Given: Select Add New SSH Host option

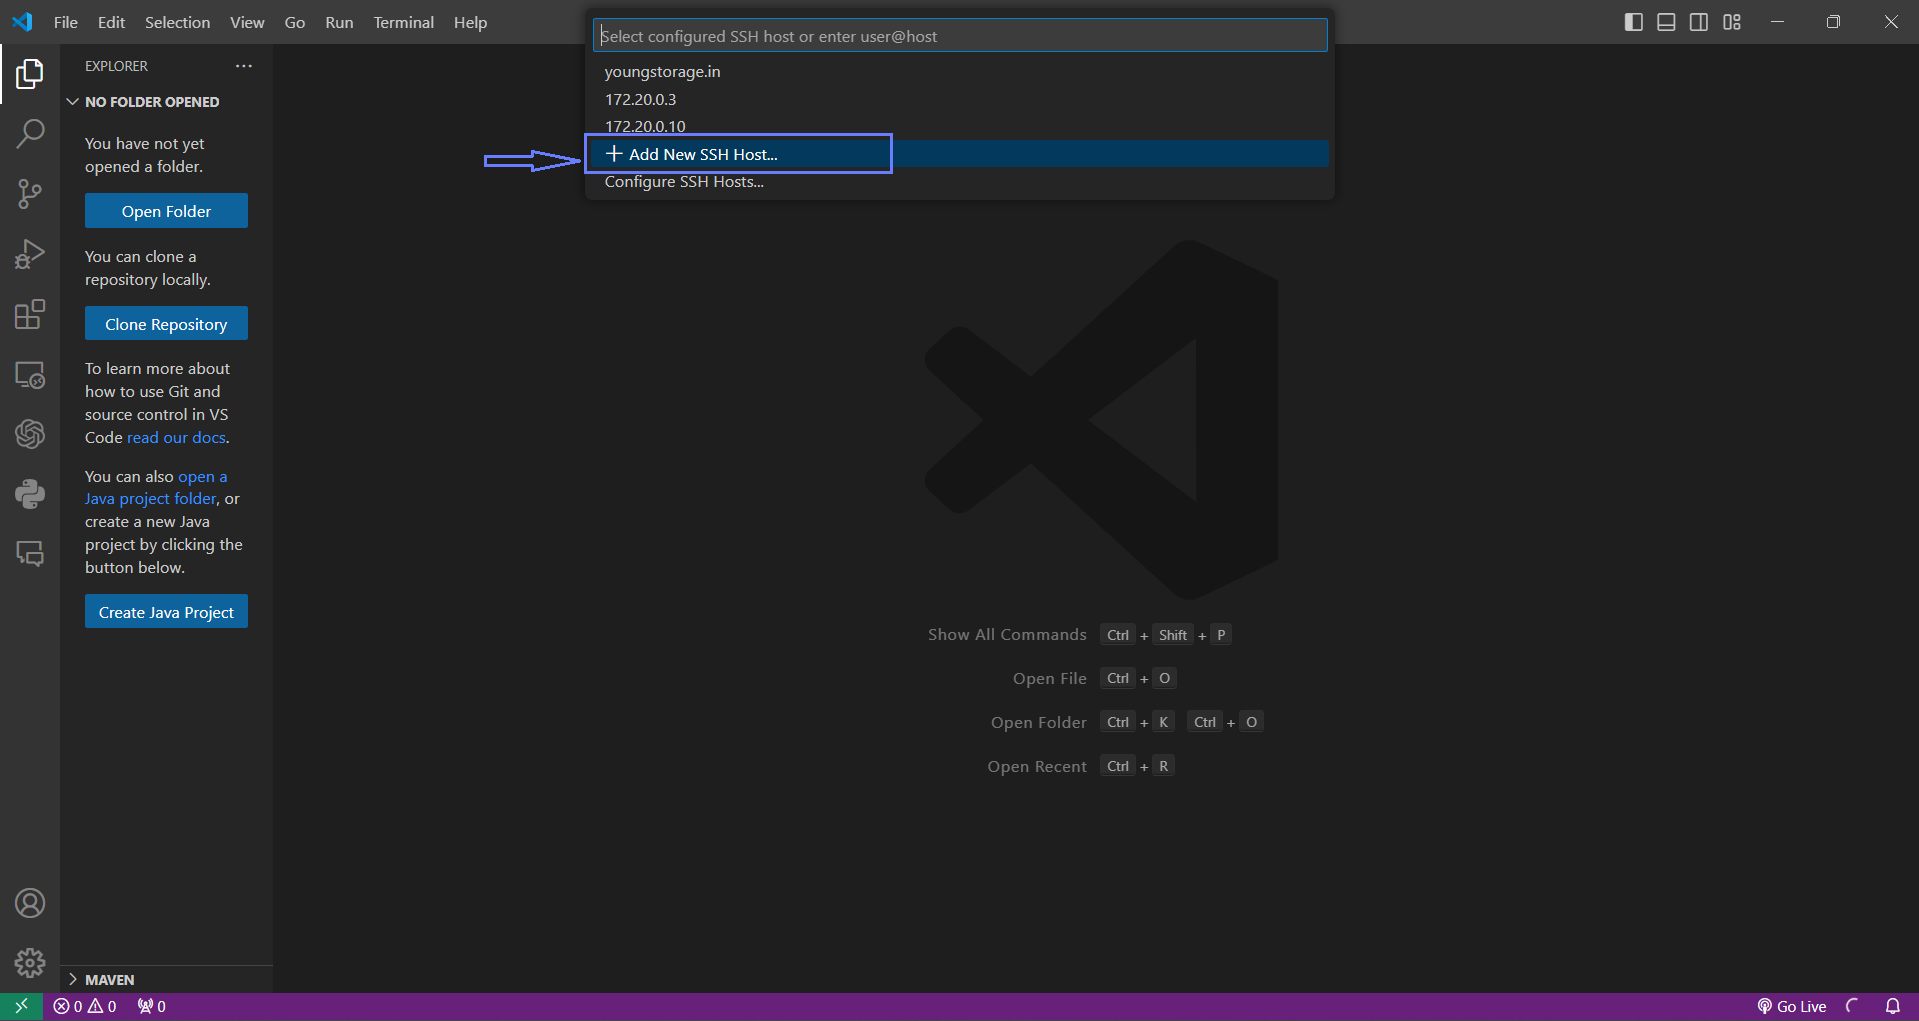Looking at the screenshot, I should (x=702, y=154).
